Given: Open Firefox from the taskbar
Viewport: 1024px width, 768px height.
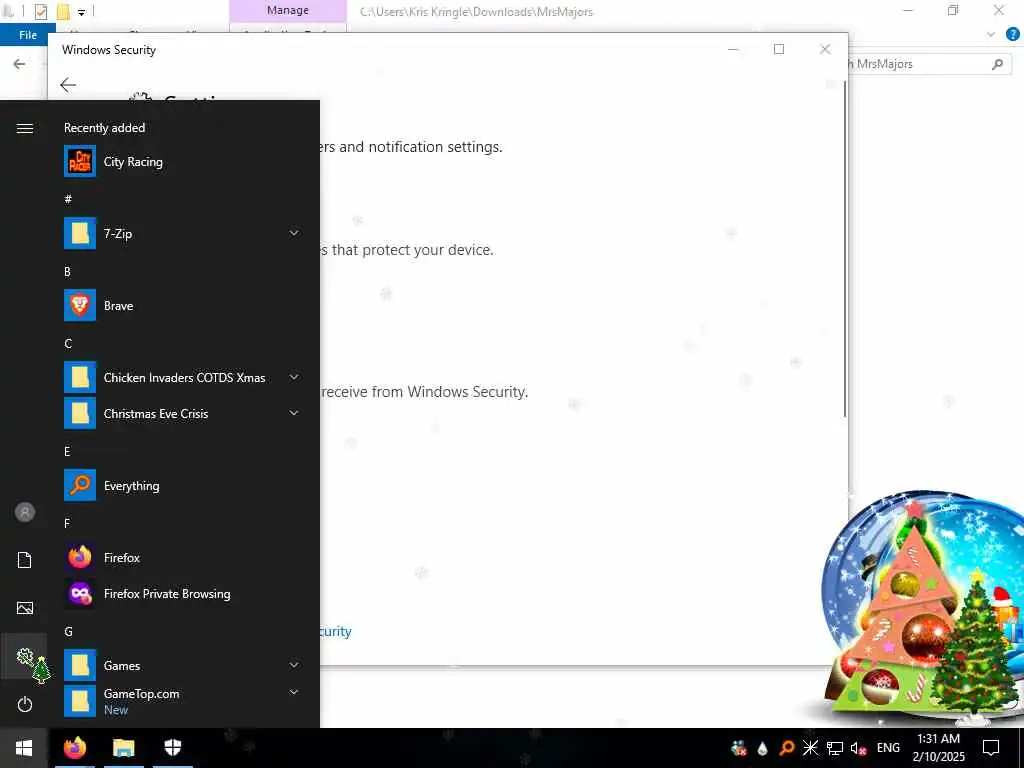Looking at the screenshot, I should pyautogui.click(x=74, y=748).
